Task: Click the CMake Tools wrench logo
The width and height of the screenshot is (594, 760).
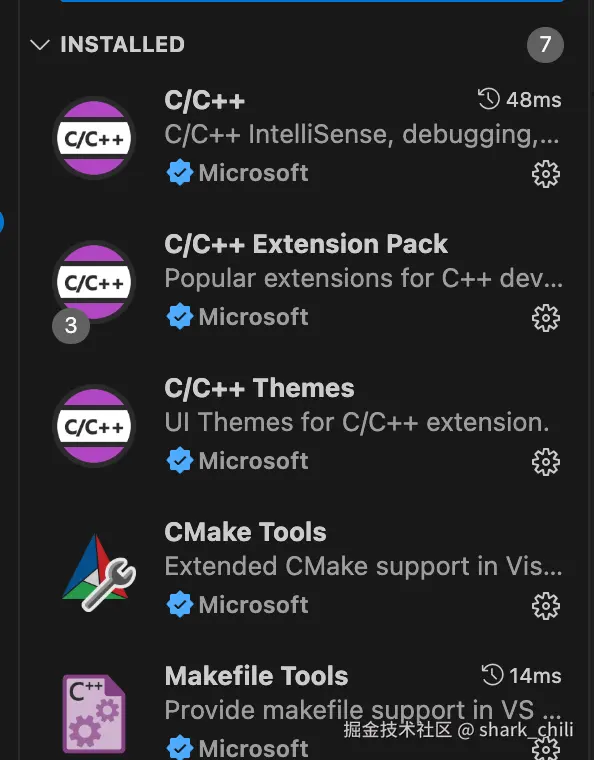Action: pos(99,572)
